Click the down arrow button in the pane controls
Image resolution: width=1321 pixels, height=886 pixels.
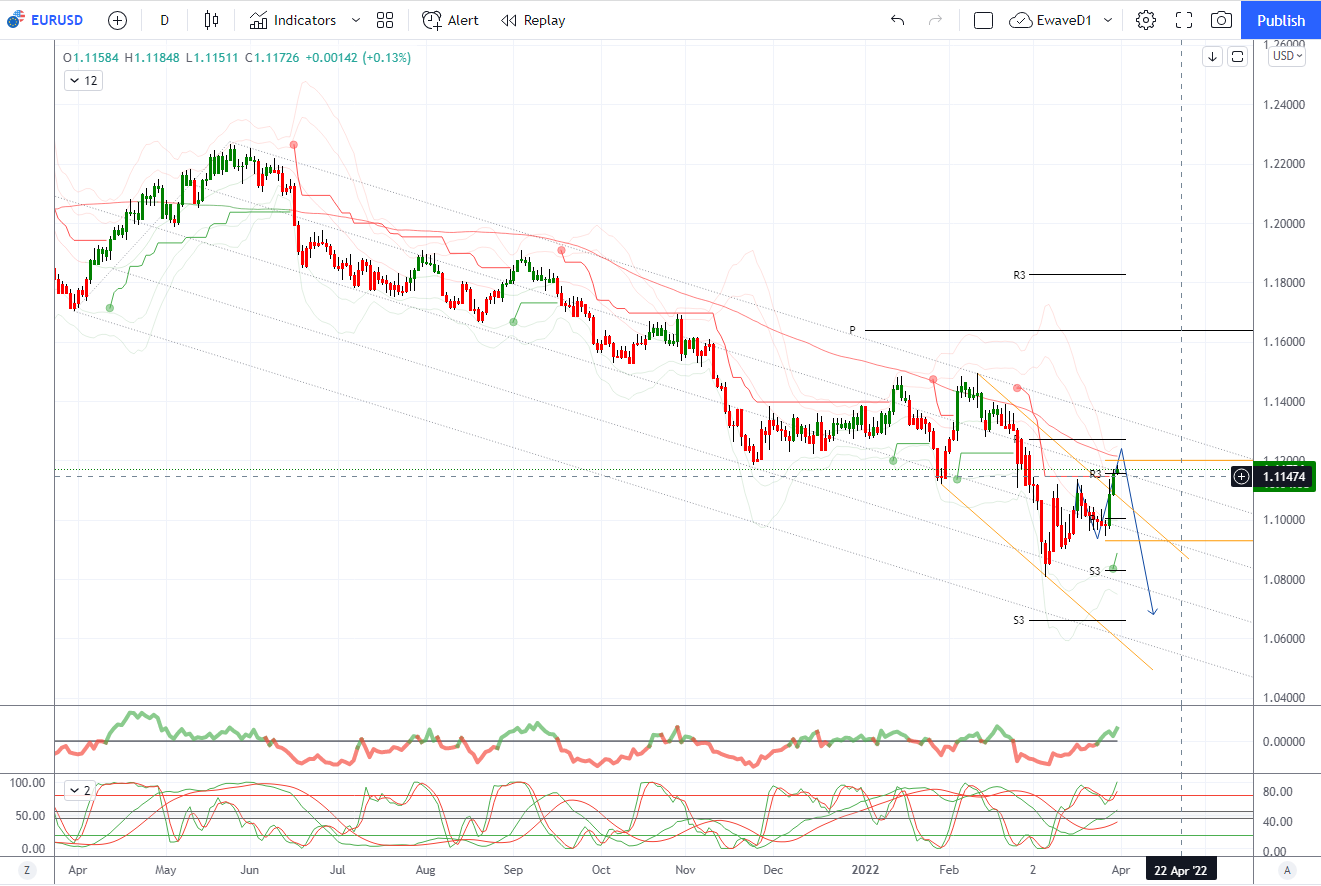1212,56
